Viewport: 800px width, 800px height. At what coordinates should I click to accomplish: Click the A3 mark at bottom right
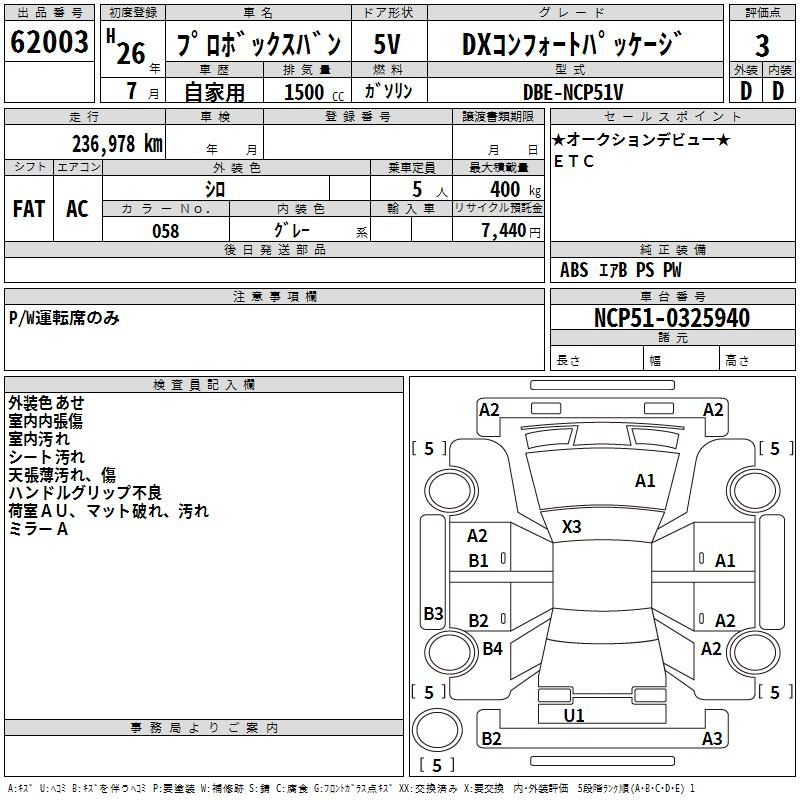(712, 739)
